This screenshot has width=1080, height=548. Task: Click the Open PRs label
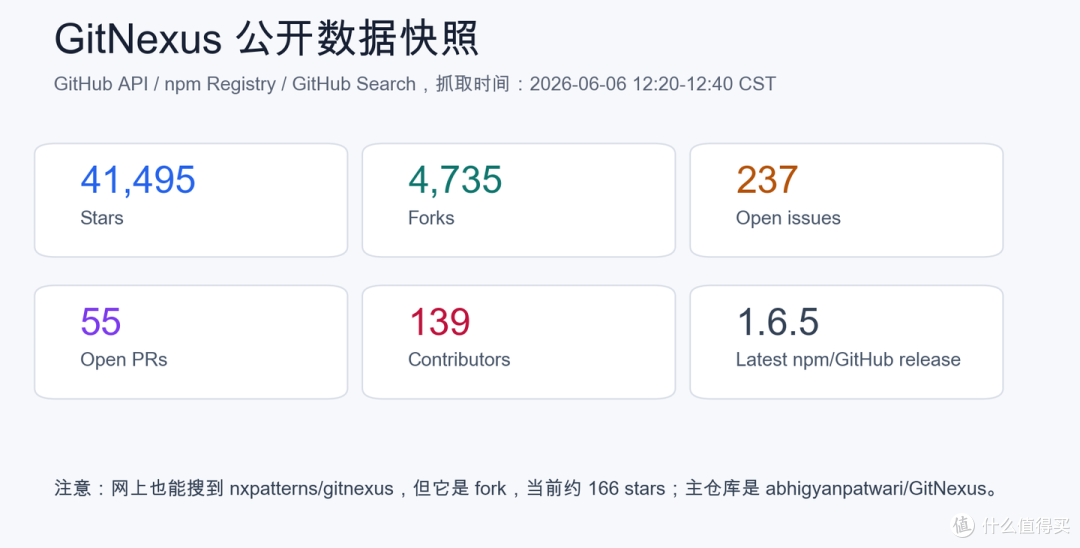[123, 359]
